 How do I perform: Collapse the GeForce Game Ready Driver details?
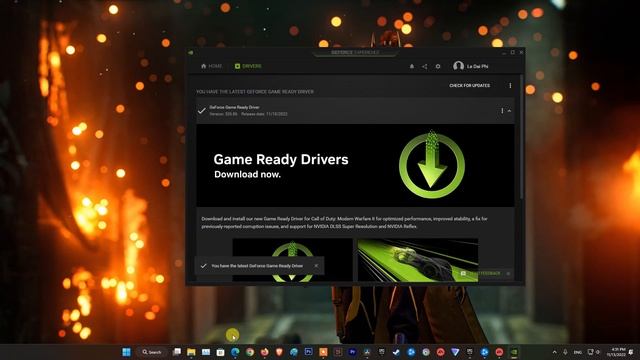click(x=509, y=111)
